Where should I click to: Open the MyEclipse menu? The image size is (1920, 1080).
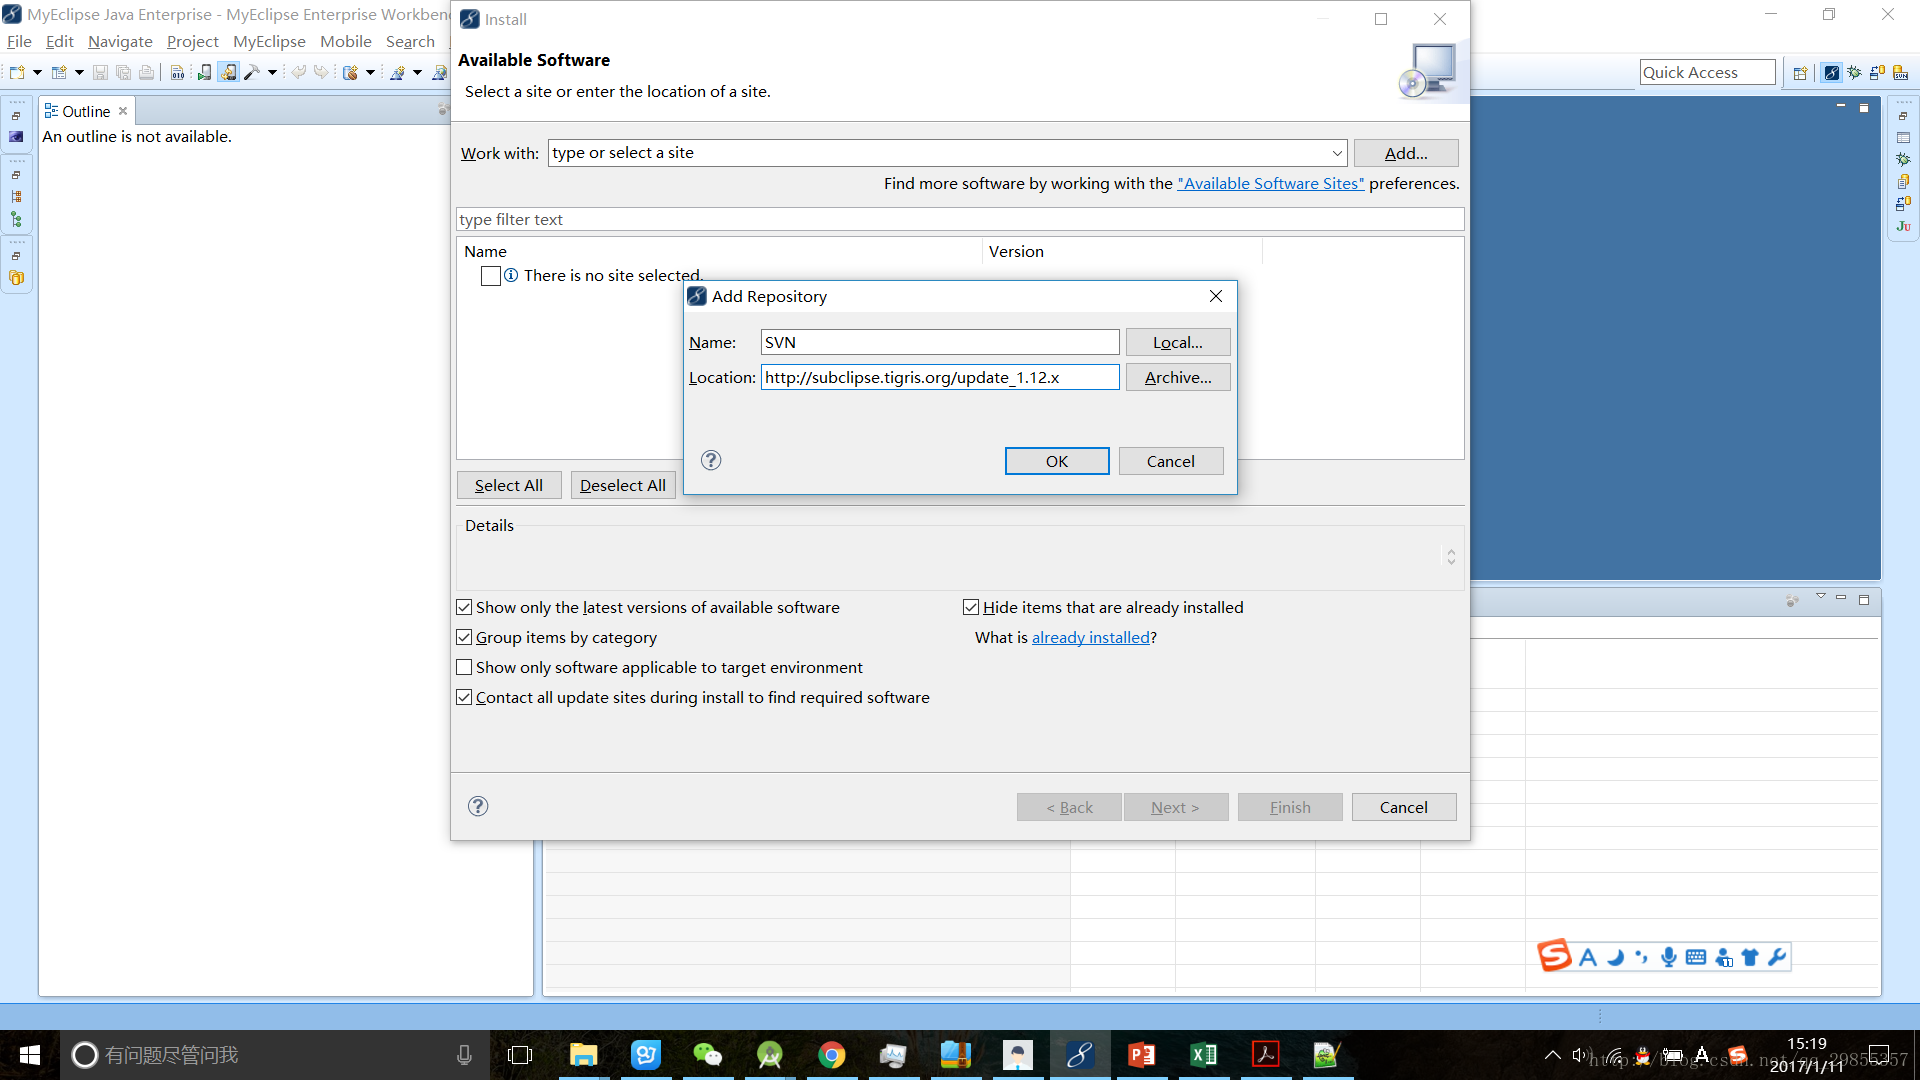[x=269, y=41]
